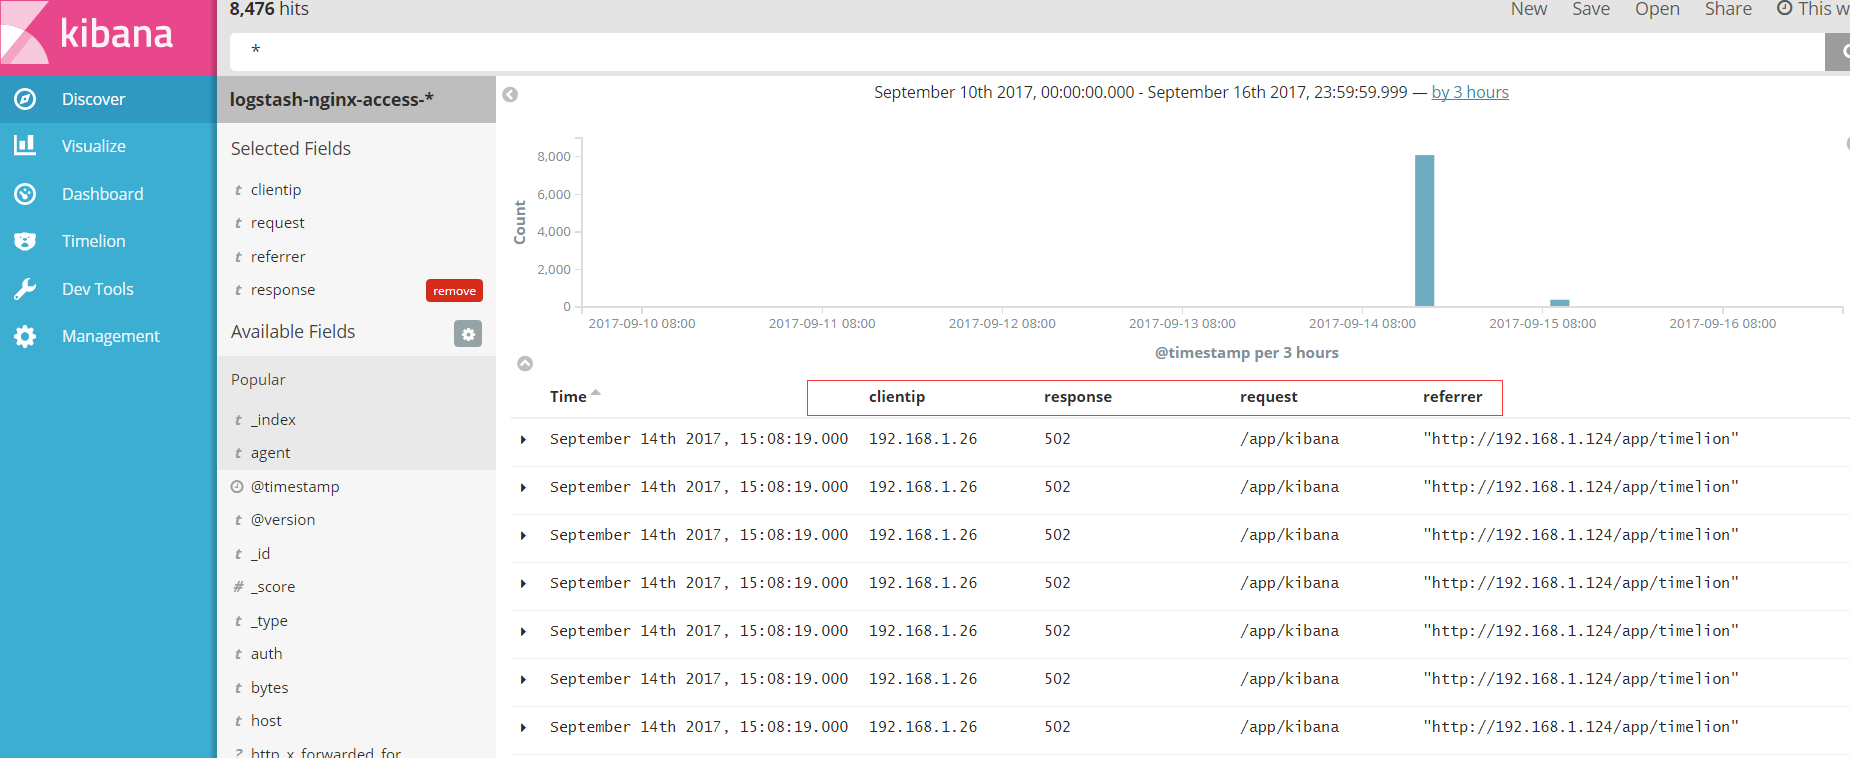Click the _score number type icon
Image resolution: width=1850 pixels, height=758 pixels.
[x=238, y=587]
